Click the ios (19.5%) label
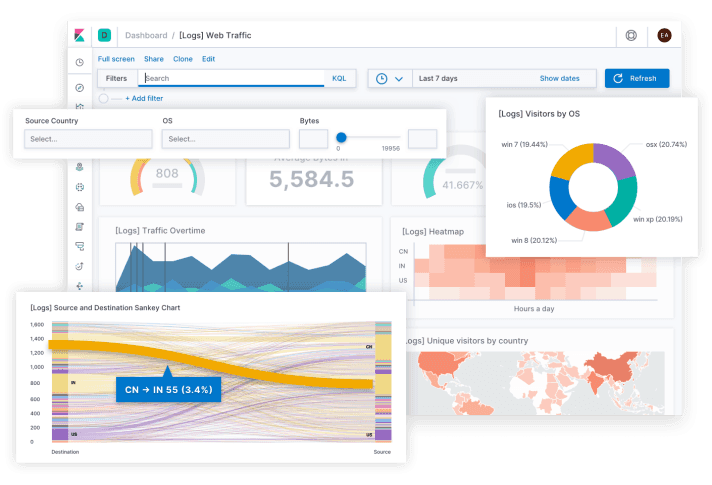Image resolution: width=712 pixels, height=485 pixels. point(524,205)
